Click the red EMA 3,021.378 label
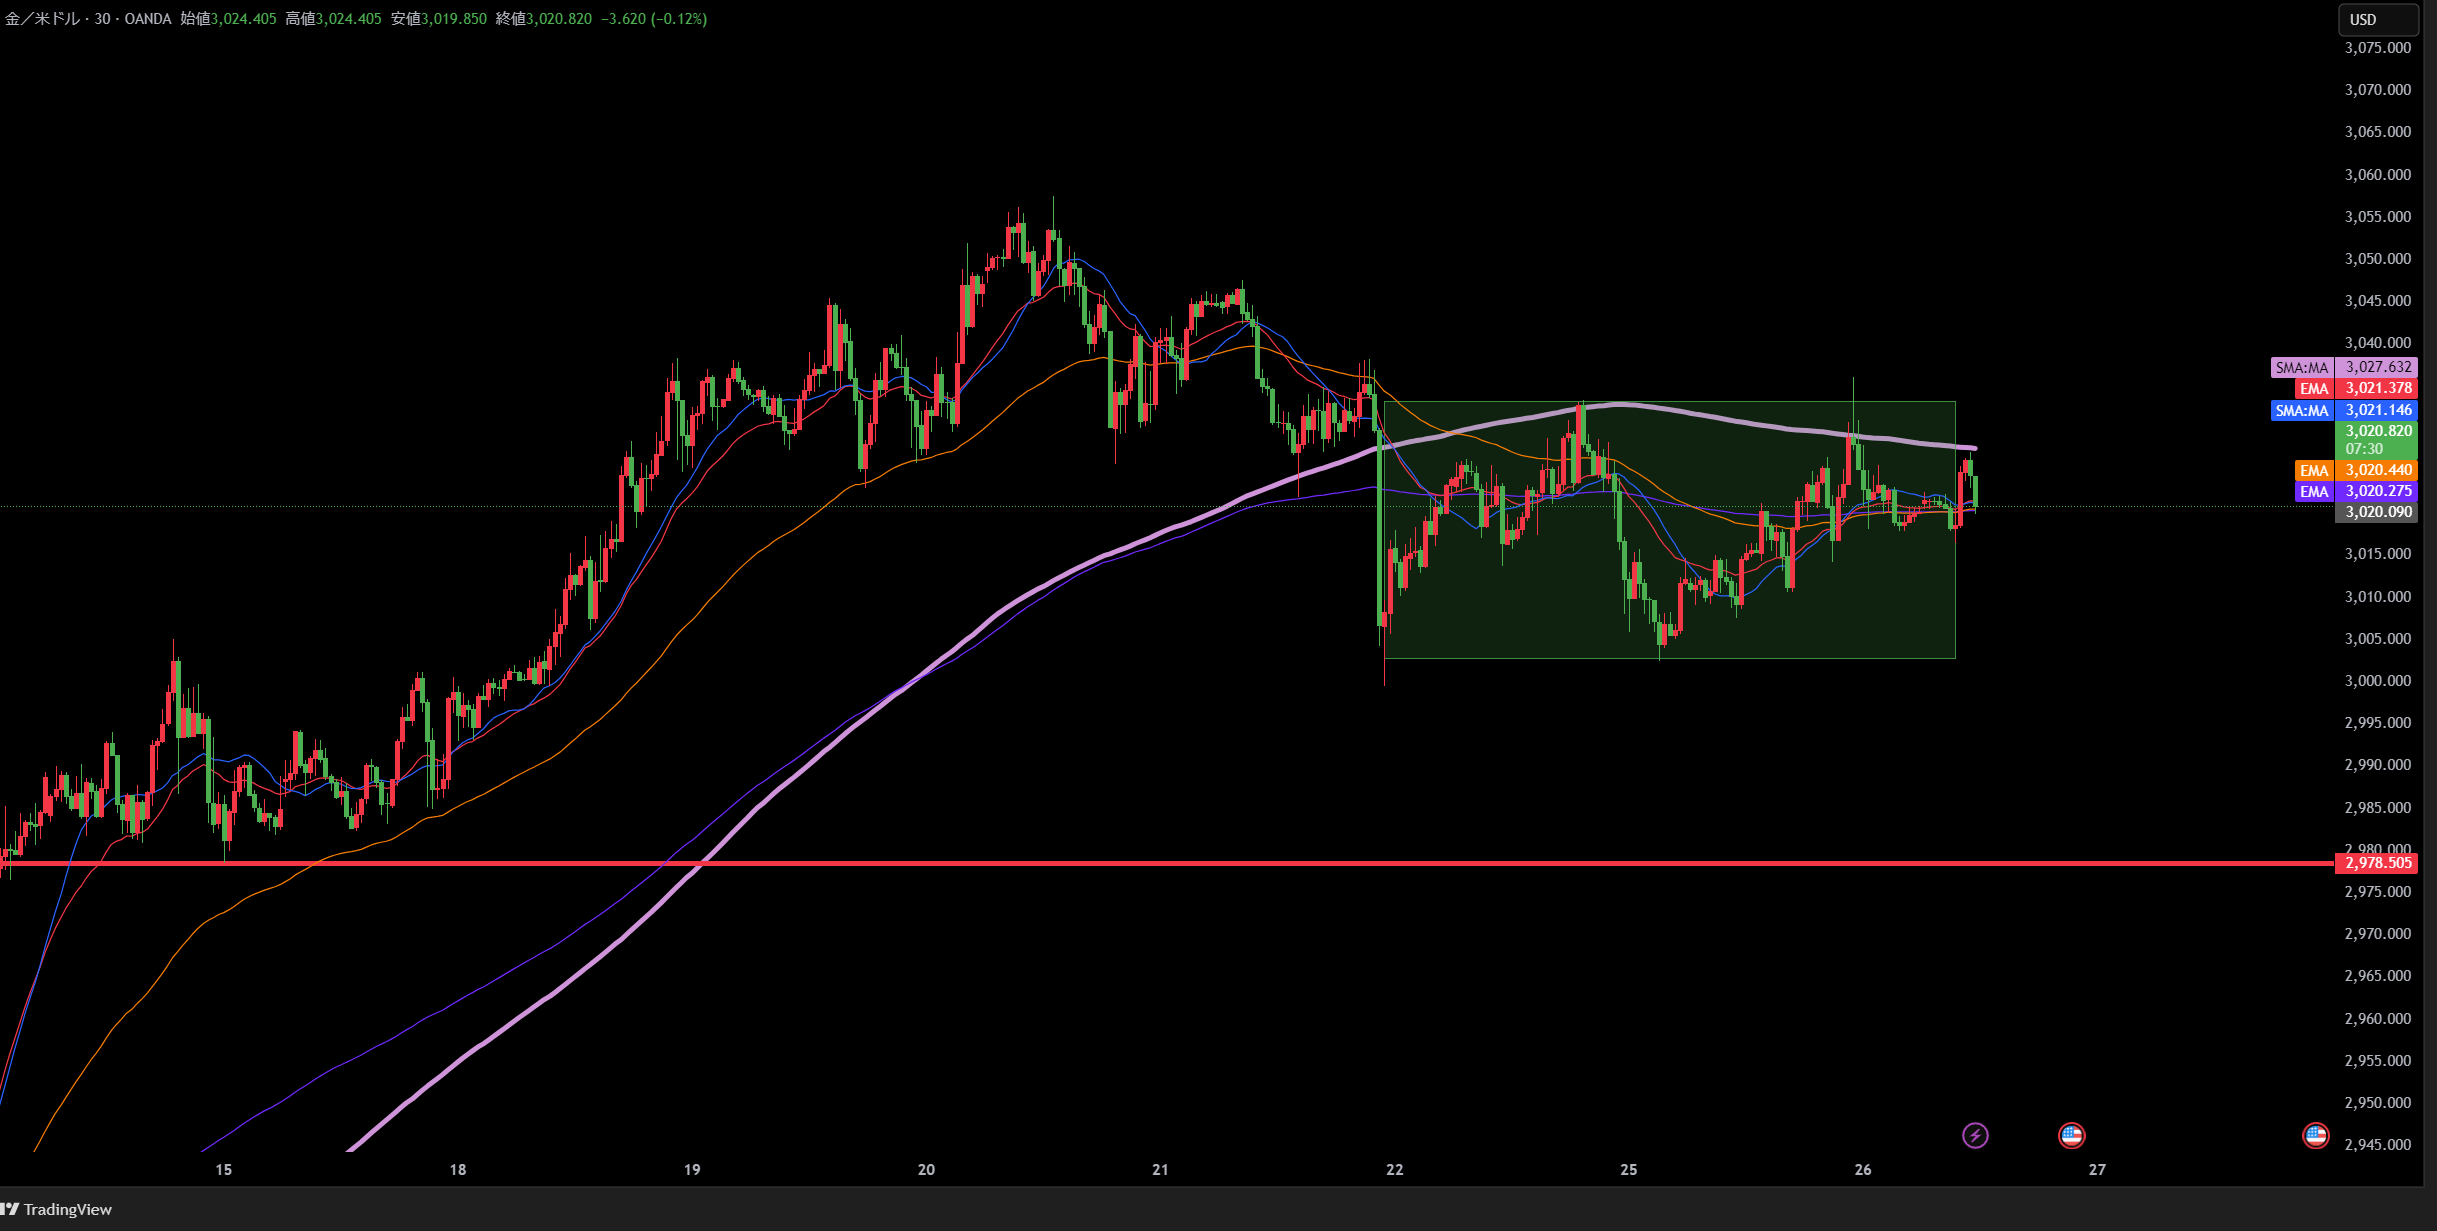Image resolution: width=2437 pixels, height=1231 pixels. 2355,388
